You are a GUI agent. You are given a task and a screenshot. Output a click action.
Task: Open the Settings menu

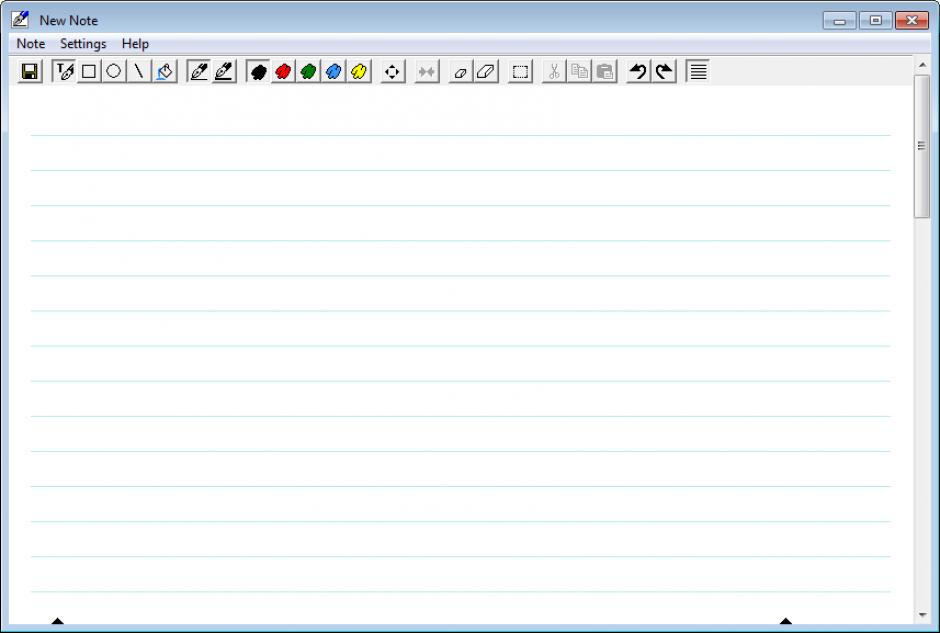(83, 44)
